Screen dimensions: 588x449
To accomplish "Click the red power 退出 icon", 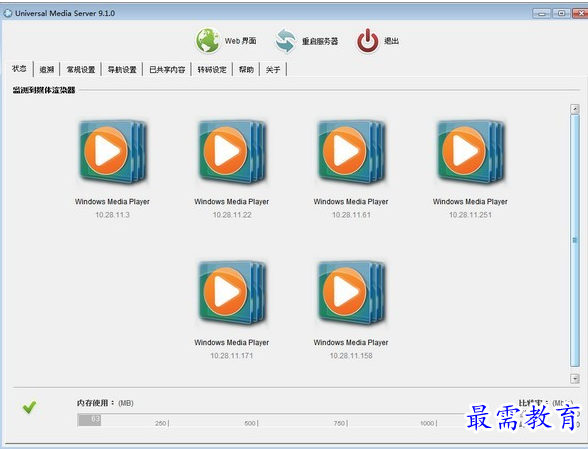I will 368,41.
